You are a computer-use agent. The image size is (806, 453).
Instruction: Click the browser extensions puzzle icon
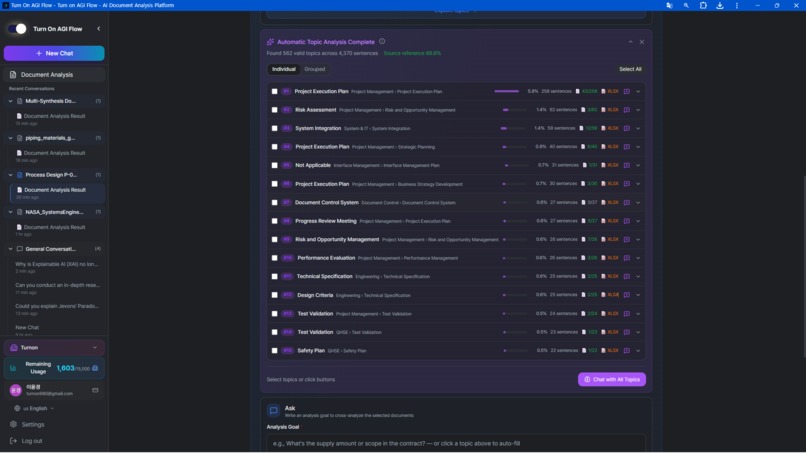pyautogui.click(x=703, y=5)
